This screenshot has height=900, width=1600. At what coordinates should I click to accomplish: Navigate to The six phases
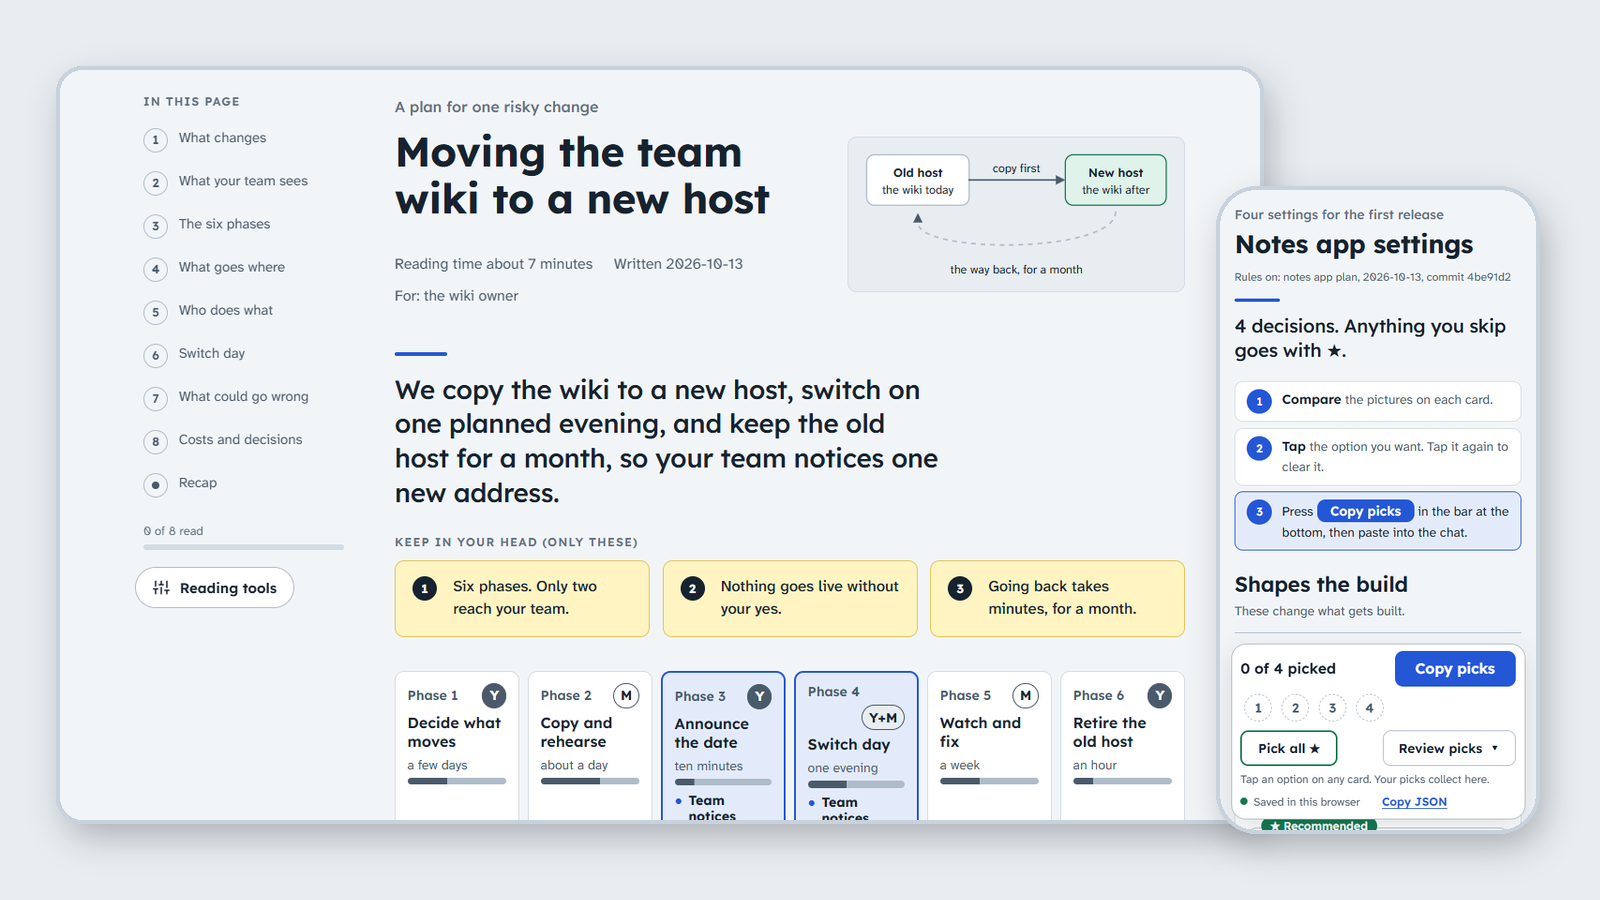[x=224, y=224]
